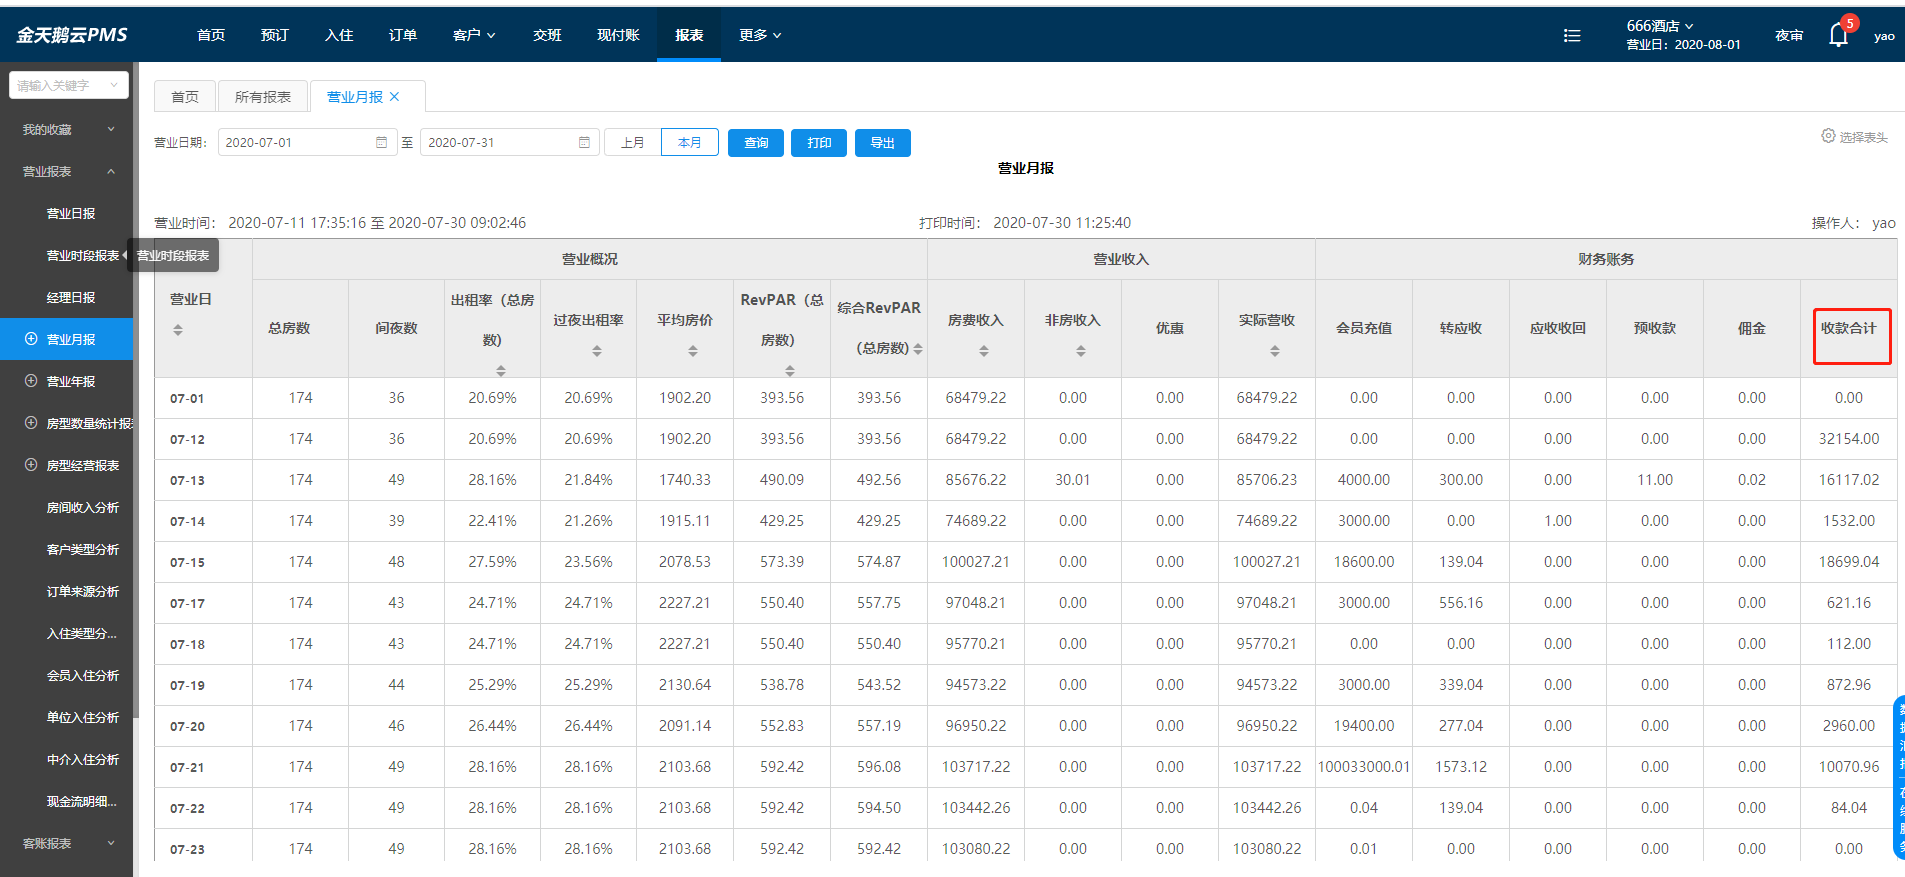The height and width of the screenshot is (877, 1905).
Task: Sort by 出租率（总房数）column arrows
Action: [x=501, y=371]
